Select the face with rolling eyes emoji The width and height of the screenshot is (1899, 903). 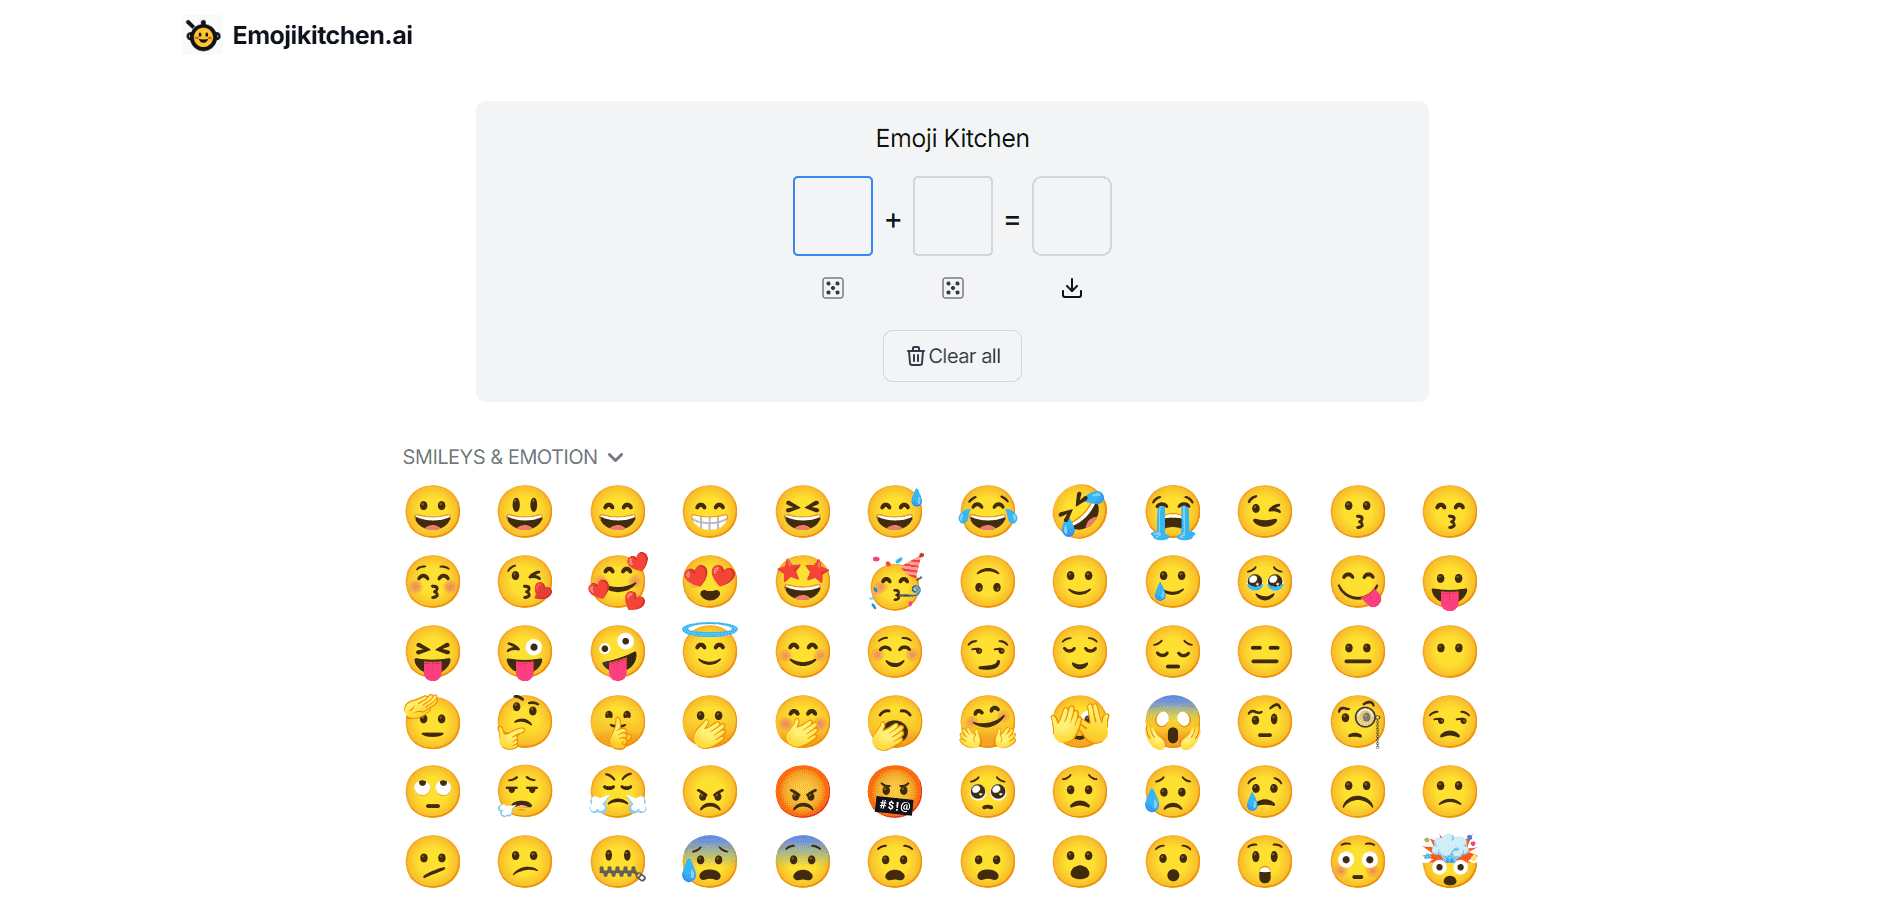pos(432,791)
